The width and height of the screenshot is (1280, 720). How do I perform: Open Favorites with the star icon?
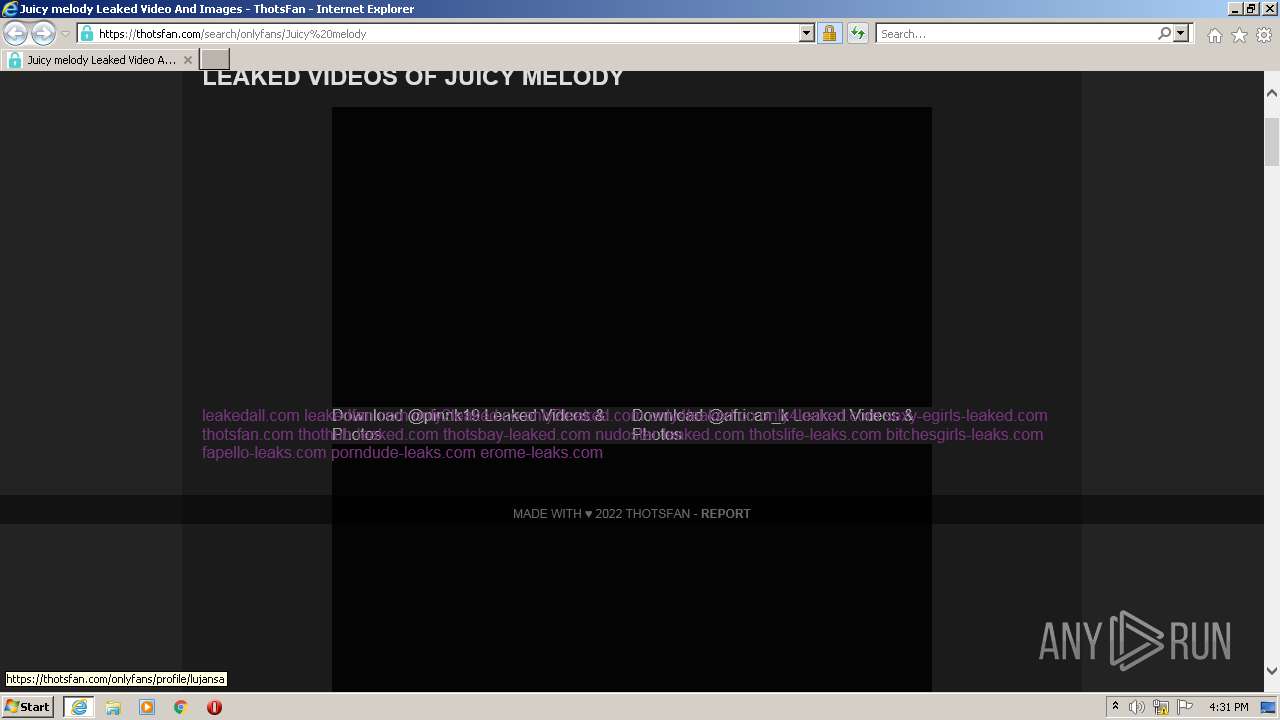(x=1239, y=35)
